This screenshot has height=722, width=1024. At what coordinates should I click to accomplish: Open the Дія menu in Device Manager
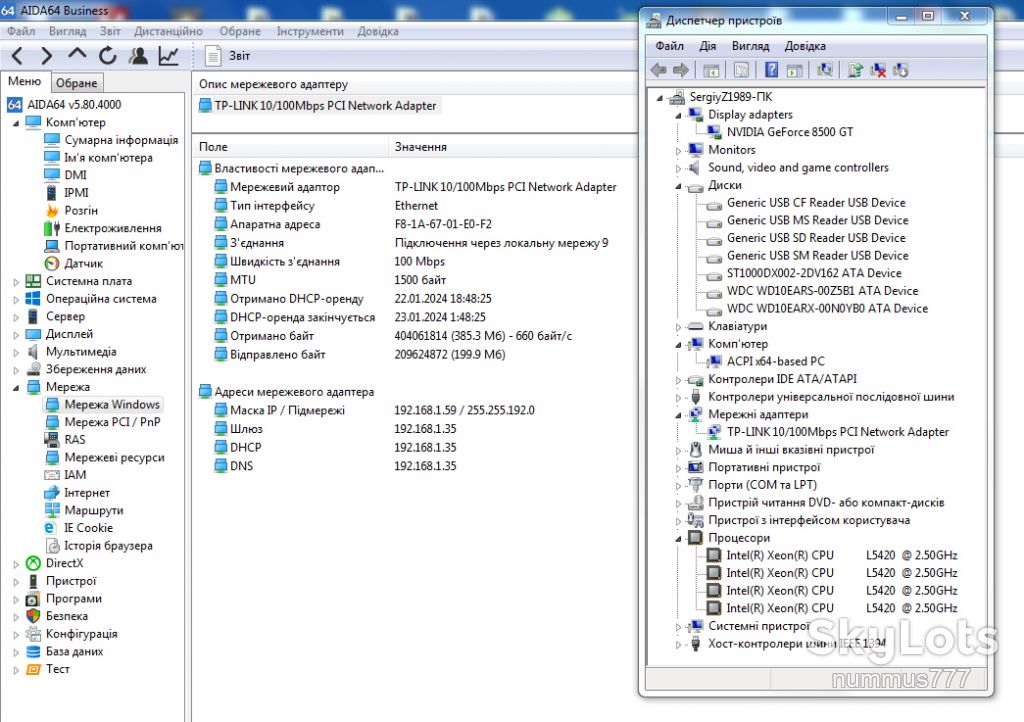707,46
